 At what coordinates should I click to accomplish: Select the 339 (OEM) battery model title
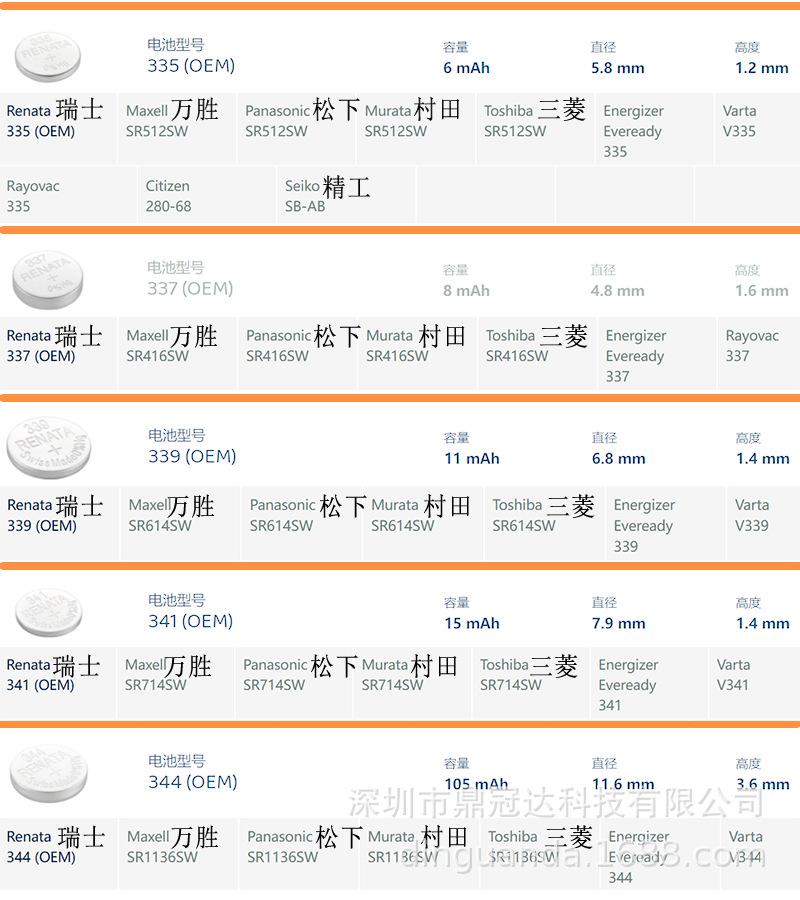[192, 456]
